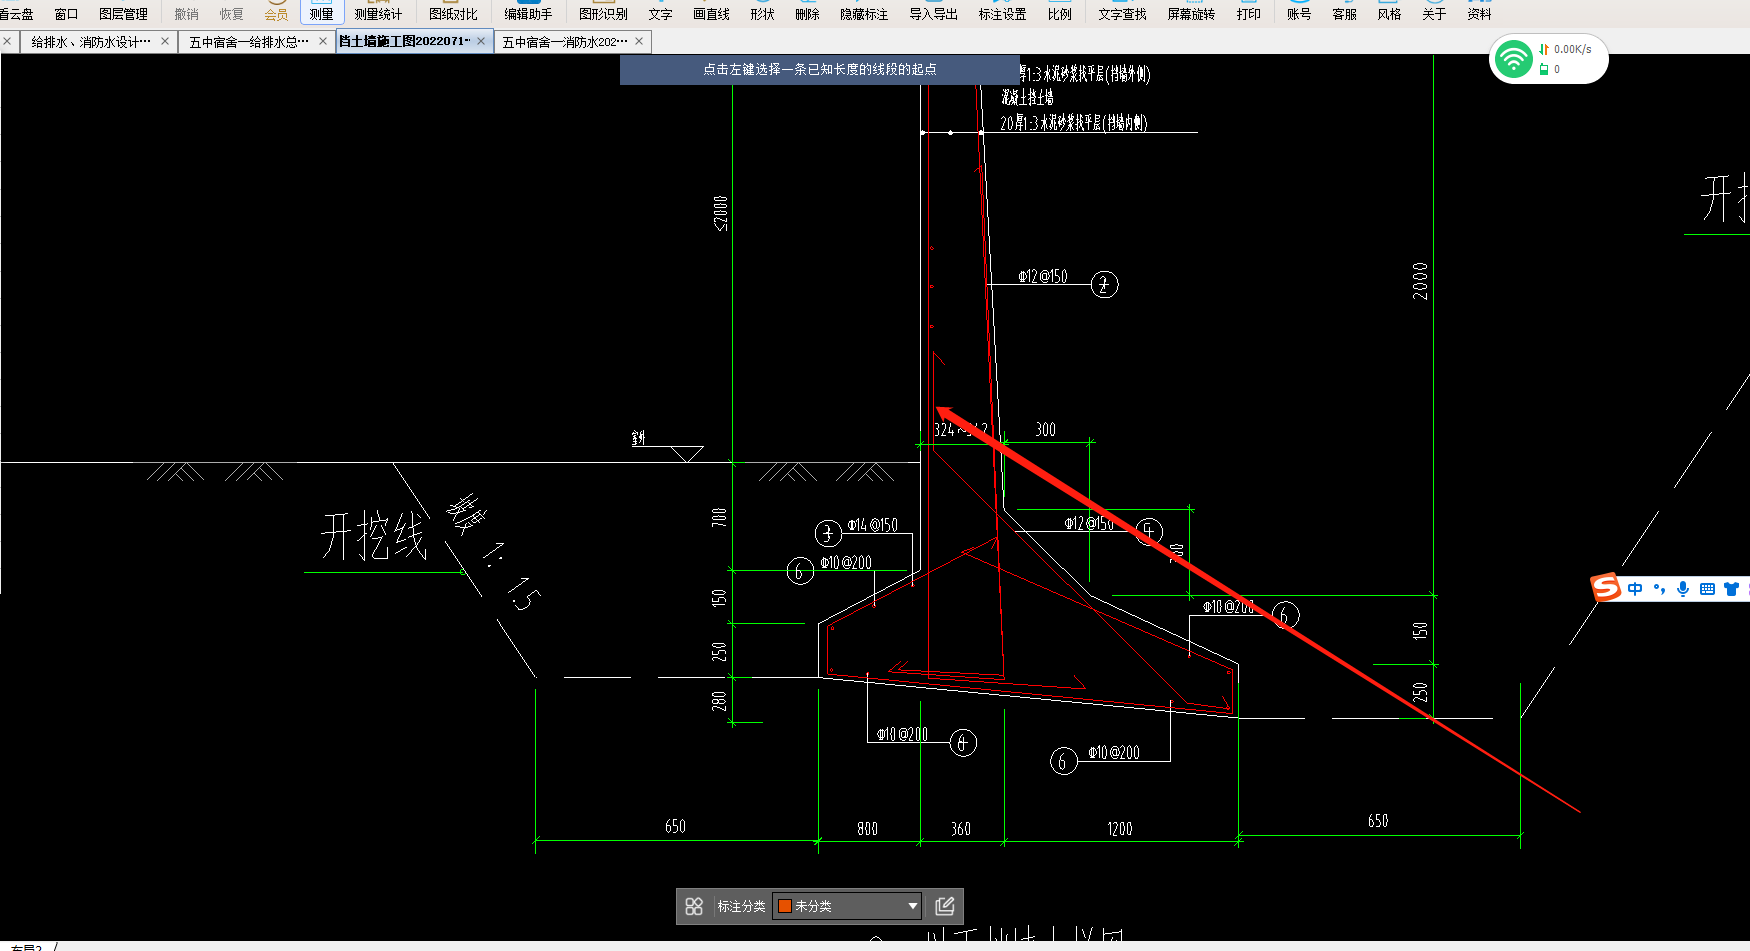This screenshot has height=951, width=1750.
Task: Click the 撤销 undo tool
Action: pos(186,14)
